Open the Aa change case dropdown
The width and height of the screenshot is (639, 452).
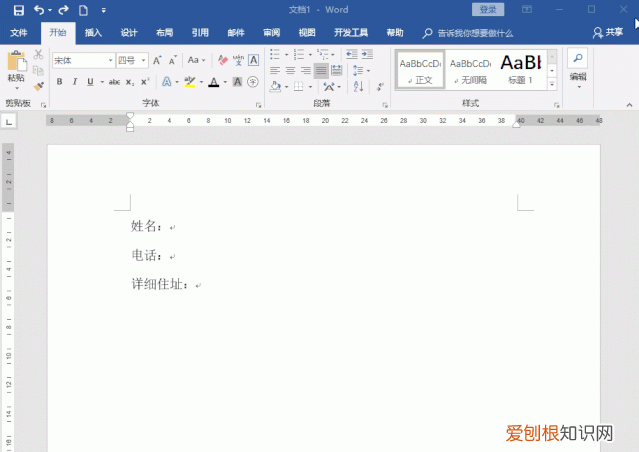pyautogui.click(x=196, y=60)
